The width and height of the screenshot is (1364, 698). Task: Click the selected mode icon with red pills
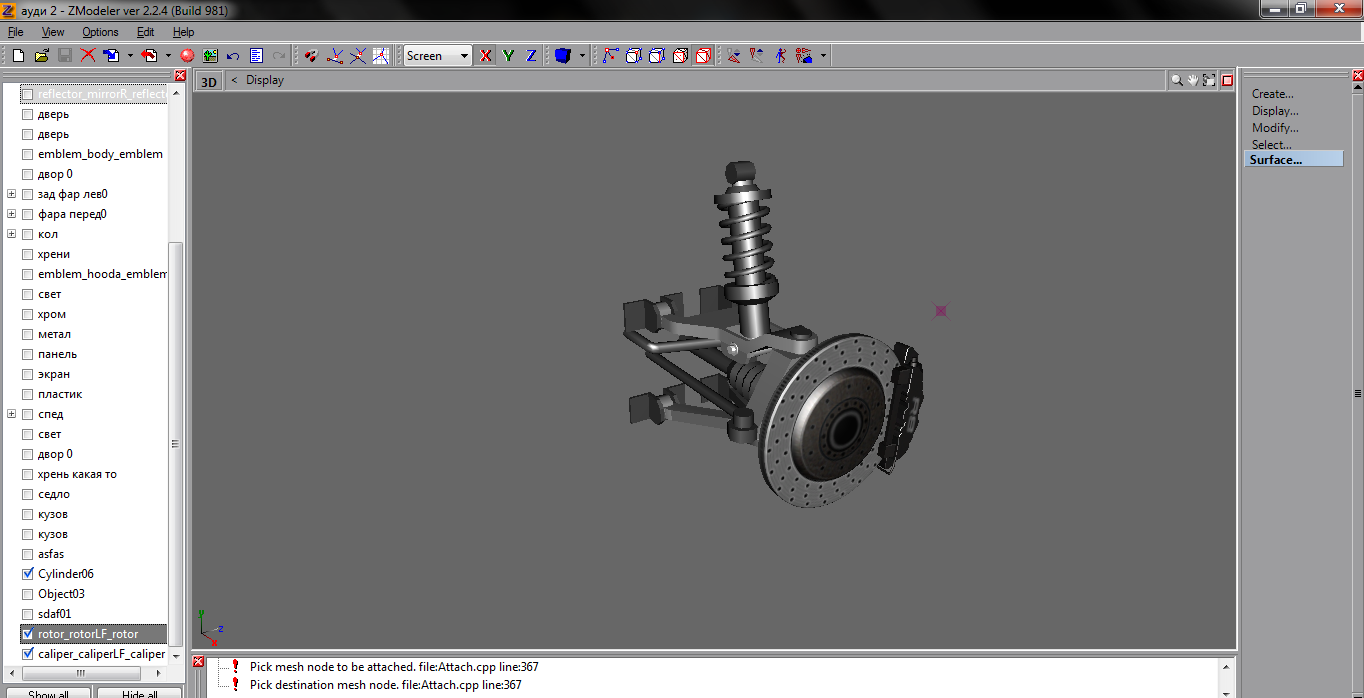coord(311,56)
